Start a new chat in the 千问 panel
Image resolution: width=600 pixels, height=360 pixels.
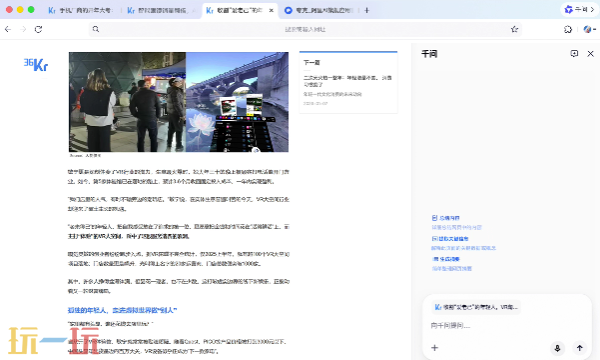[574, 54]
